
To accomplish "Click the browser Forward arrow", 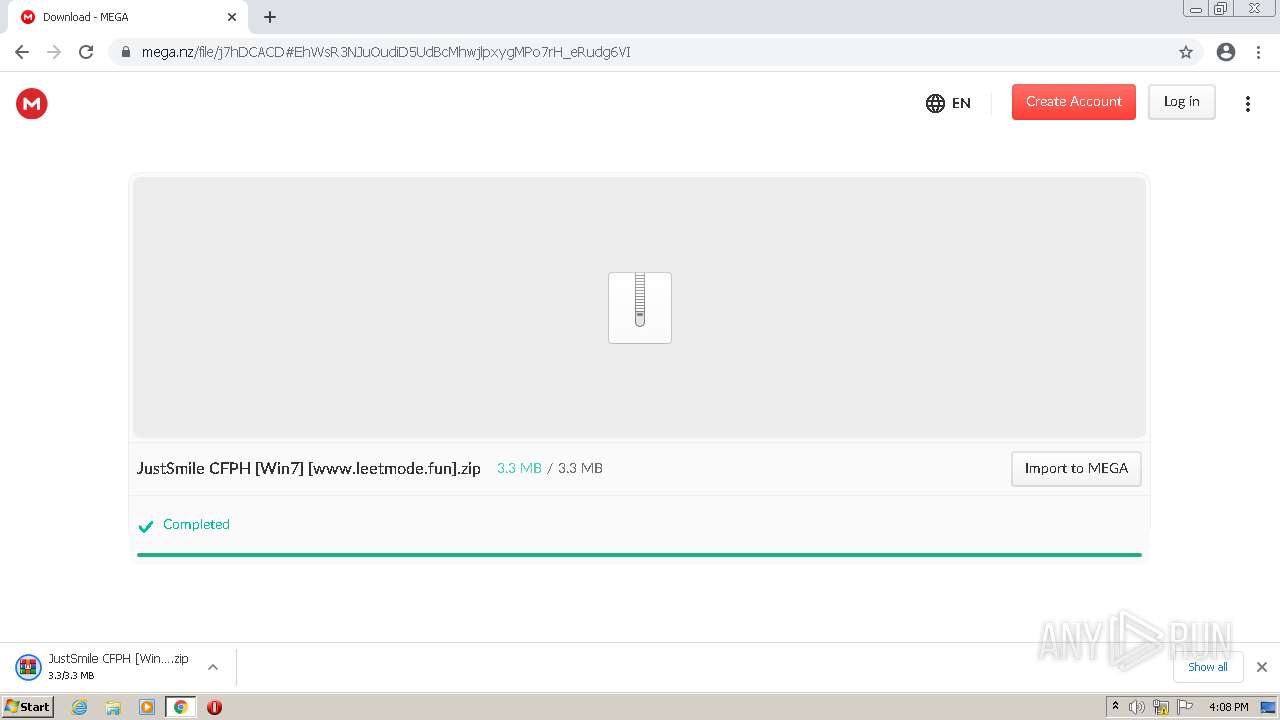I will (54, 52).
